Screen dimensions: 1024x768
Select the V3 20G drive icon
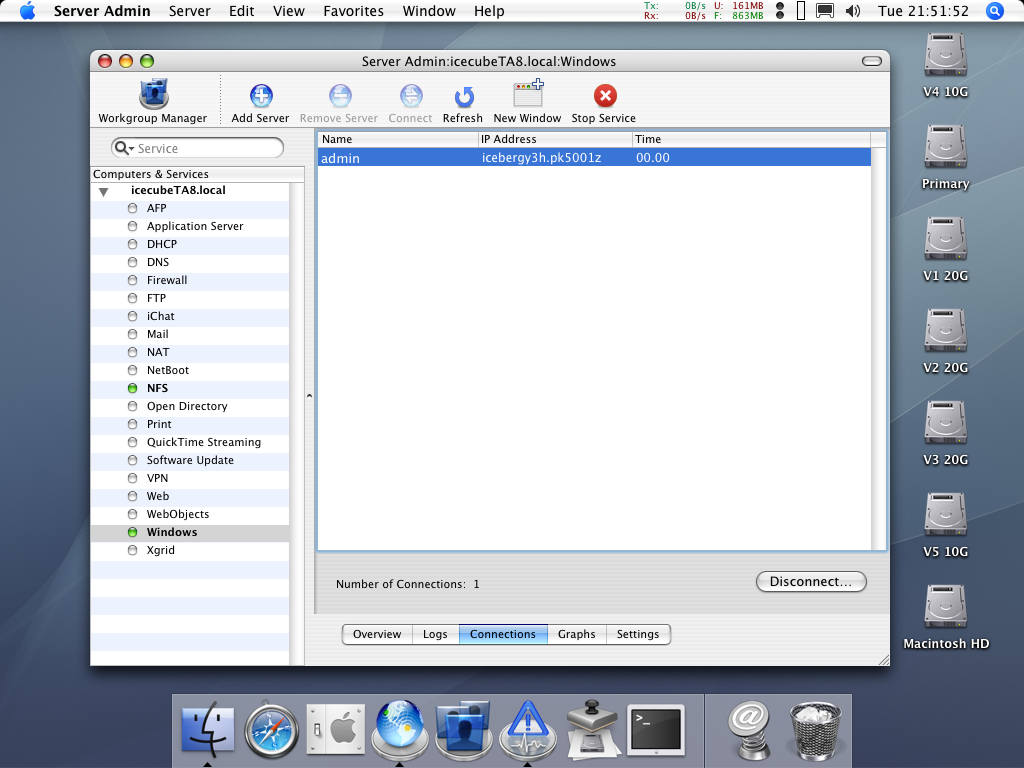pos(945,423)
